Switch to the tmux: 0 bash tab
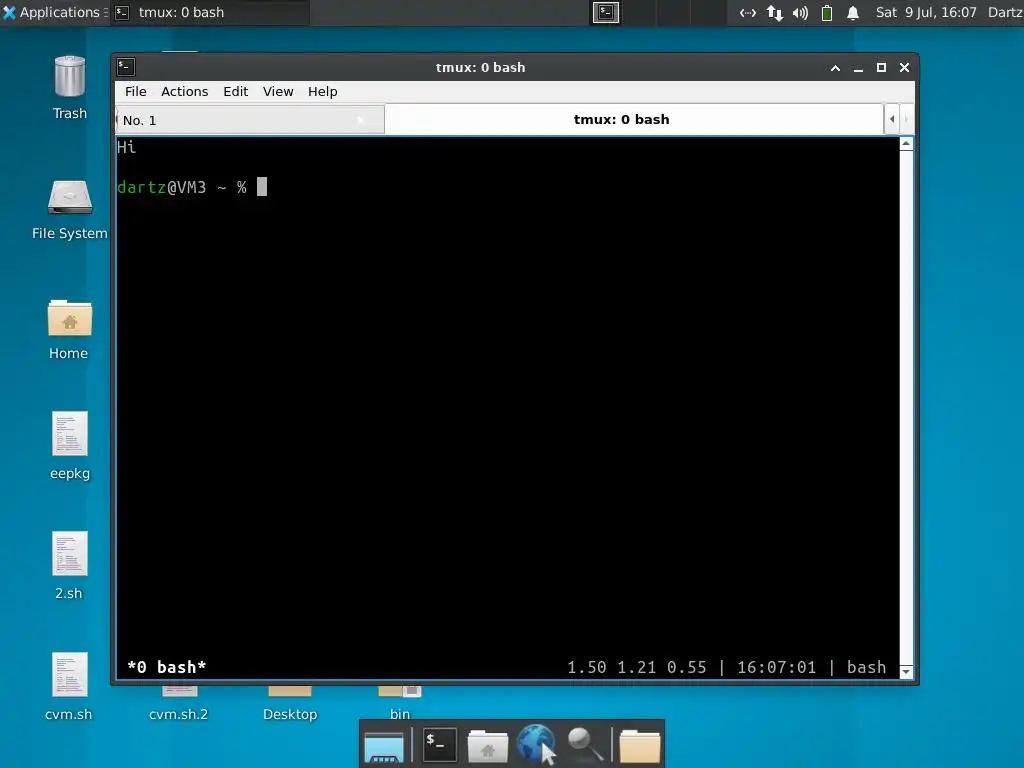 (633, 120)
